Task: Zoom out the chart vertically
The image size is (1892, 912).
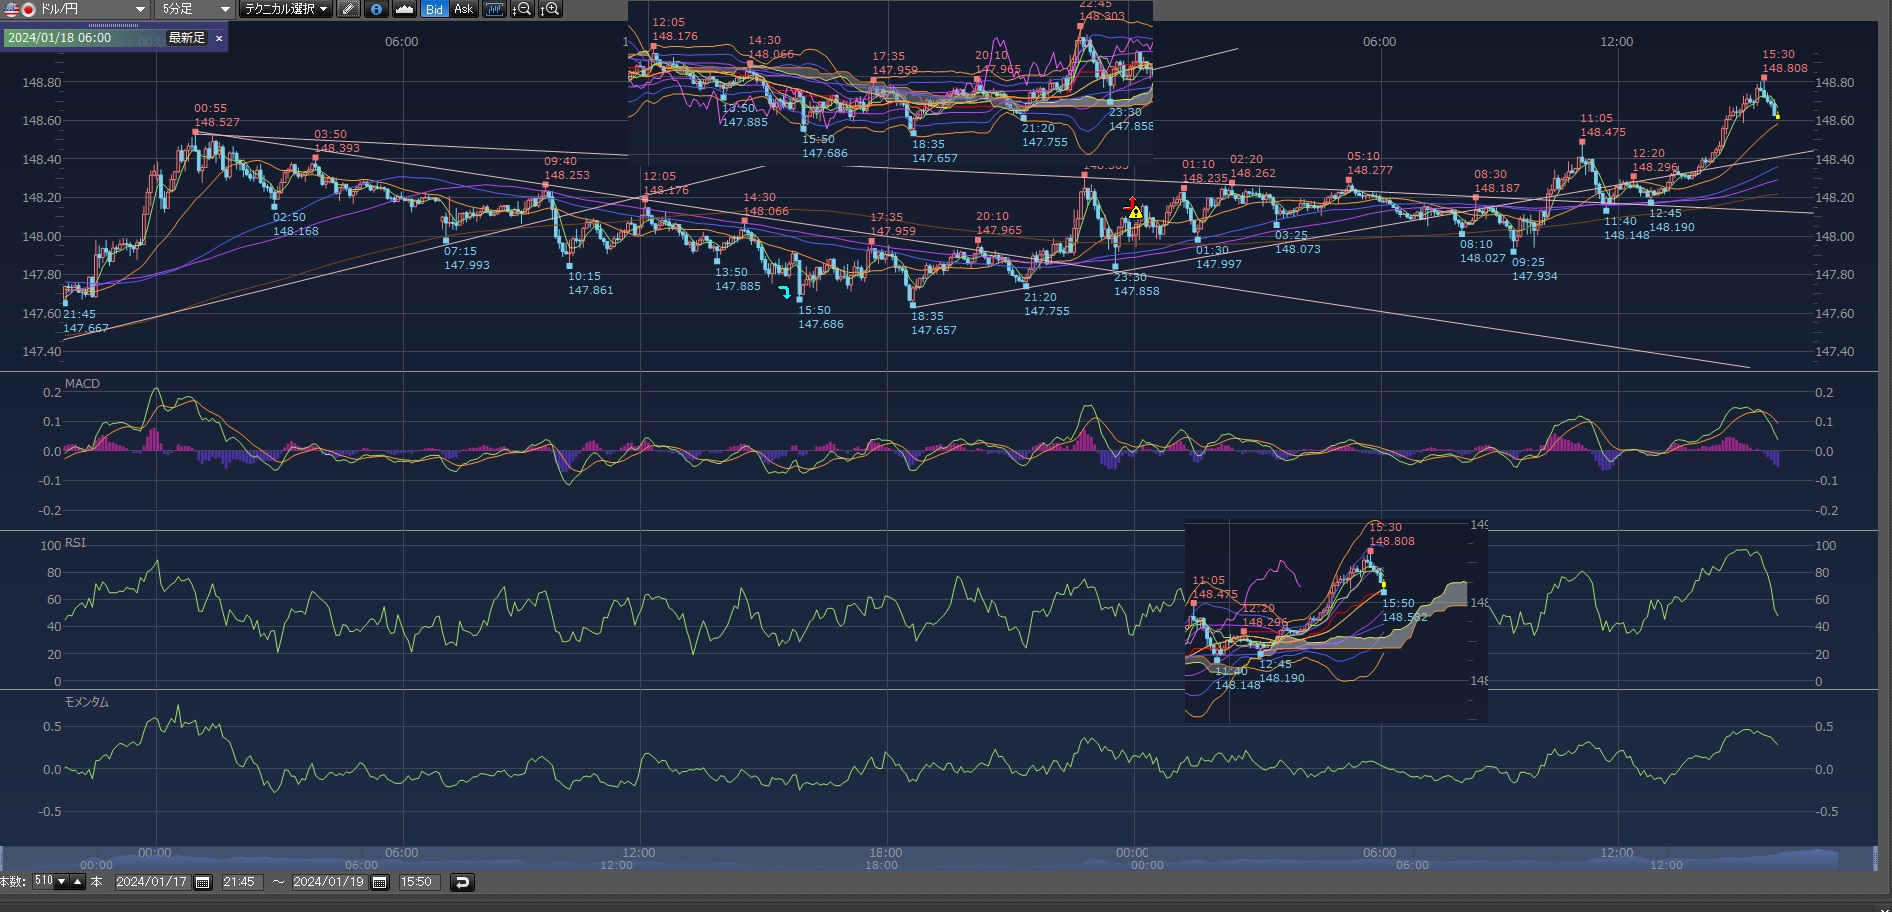Action: [521, 9]
